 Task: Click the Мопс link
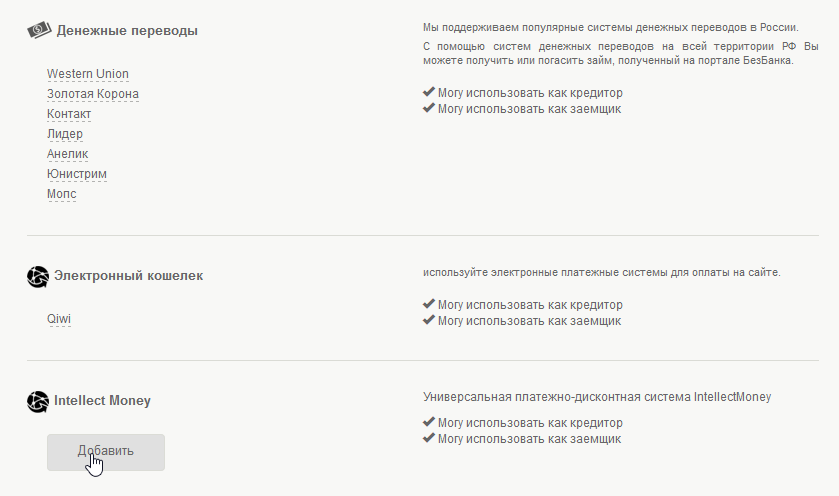click(62, 194)
